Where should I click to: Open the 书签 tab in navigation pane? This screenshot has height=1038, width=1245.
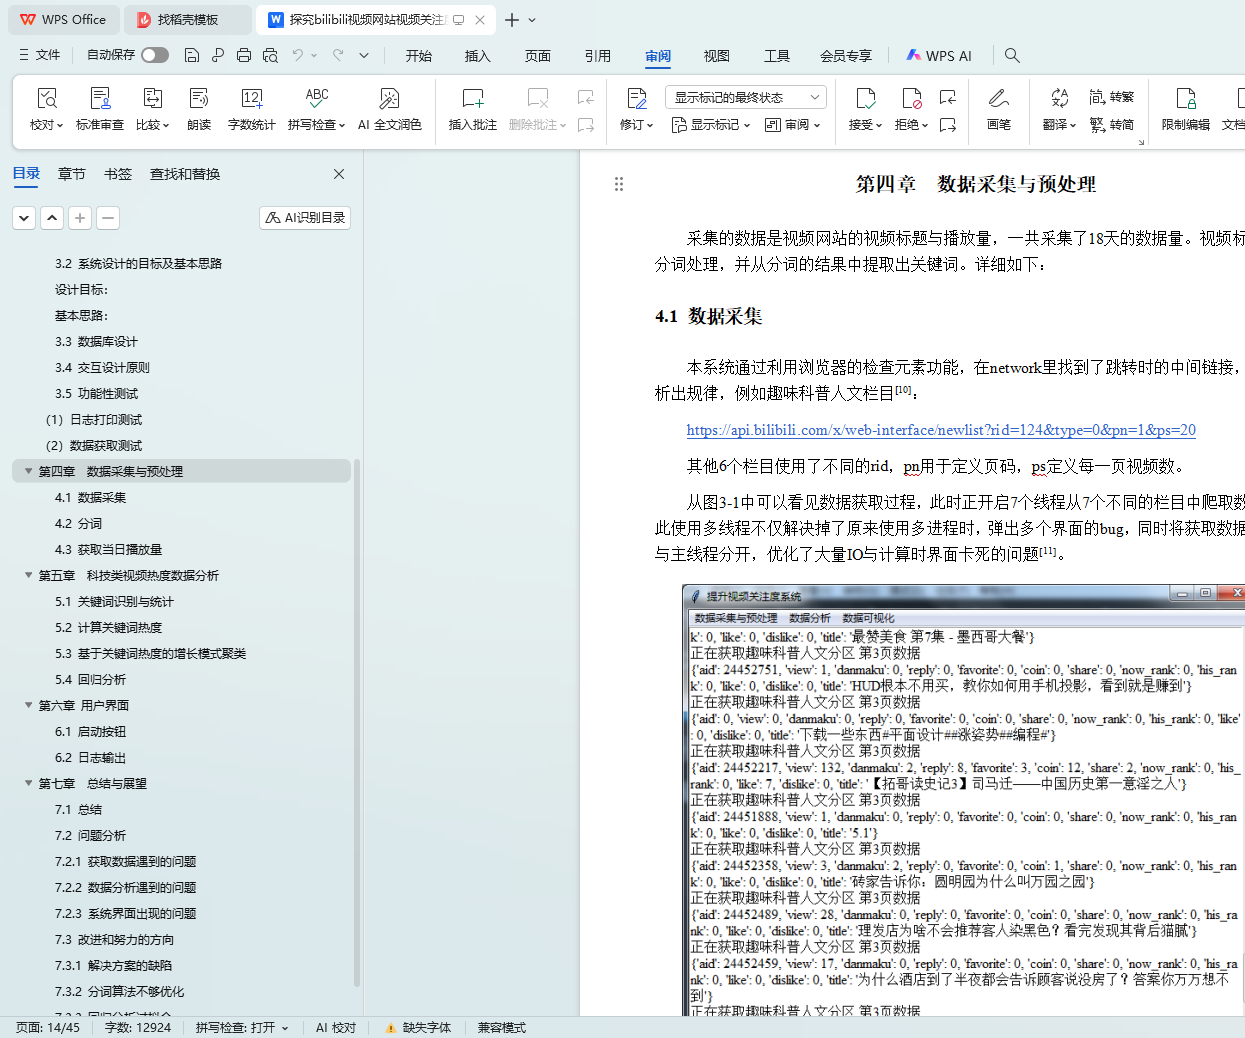tap(118, 174)
